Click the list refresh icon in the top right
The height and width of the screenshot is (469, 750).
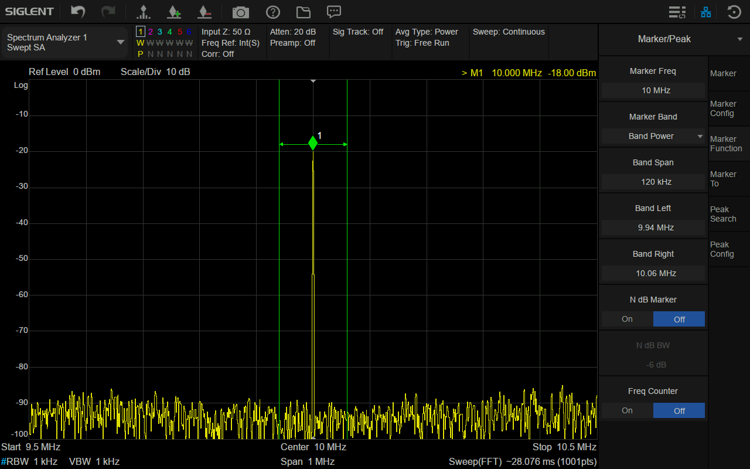pyautogui.click(x=677, y=12)
